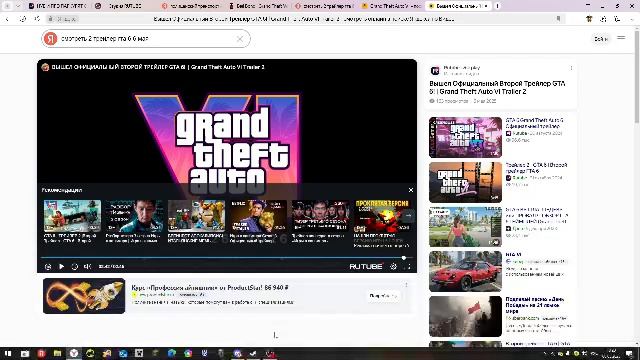Switch to fourth browser tab

tap(258, 6)
